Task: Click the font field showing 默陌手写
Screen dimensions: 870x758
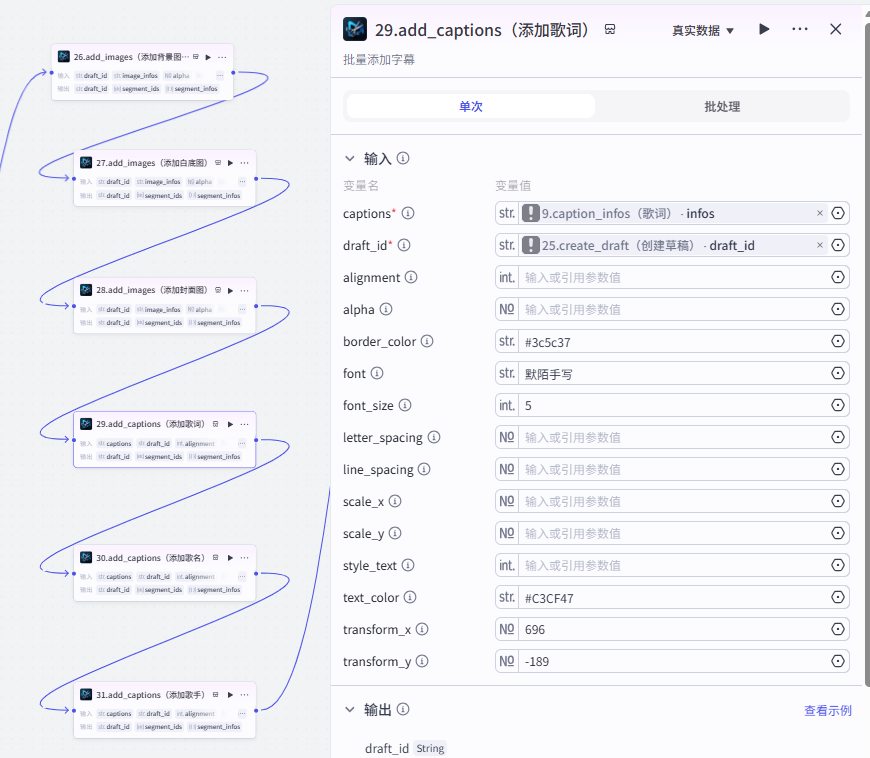Action: coord(670,373)
